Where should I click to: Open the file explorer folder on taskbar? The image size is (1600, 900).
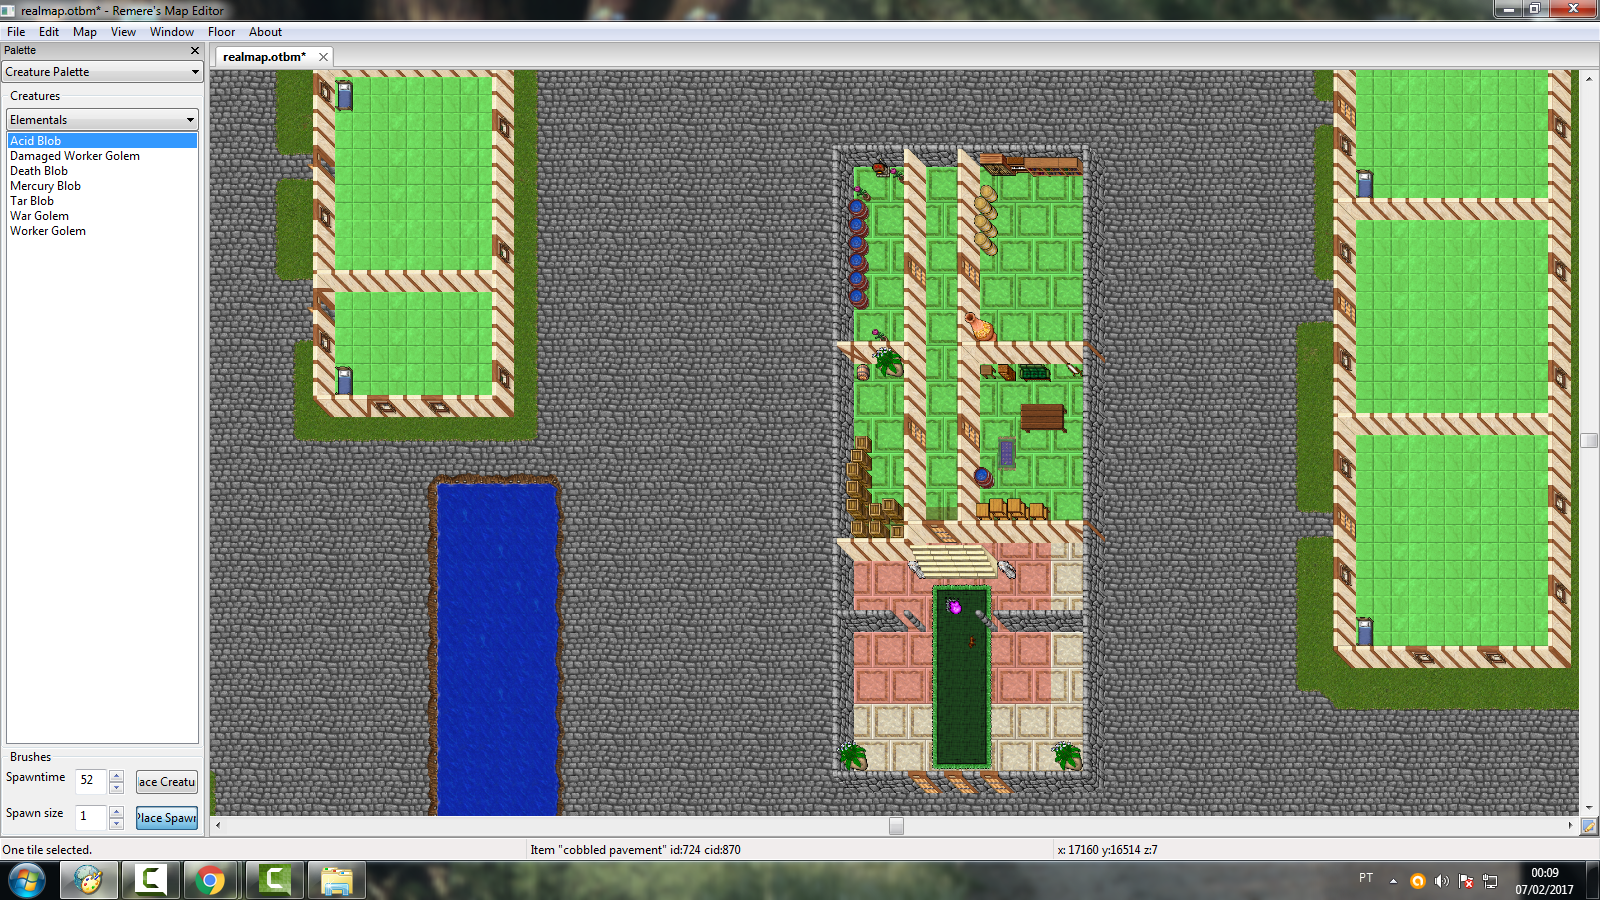pos(336,880)
